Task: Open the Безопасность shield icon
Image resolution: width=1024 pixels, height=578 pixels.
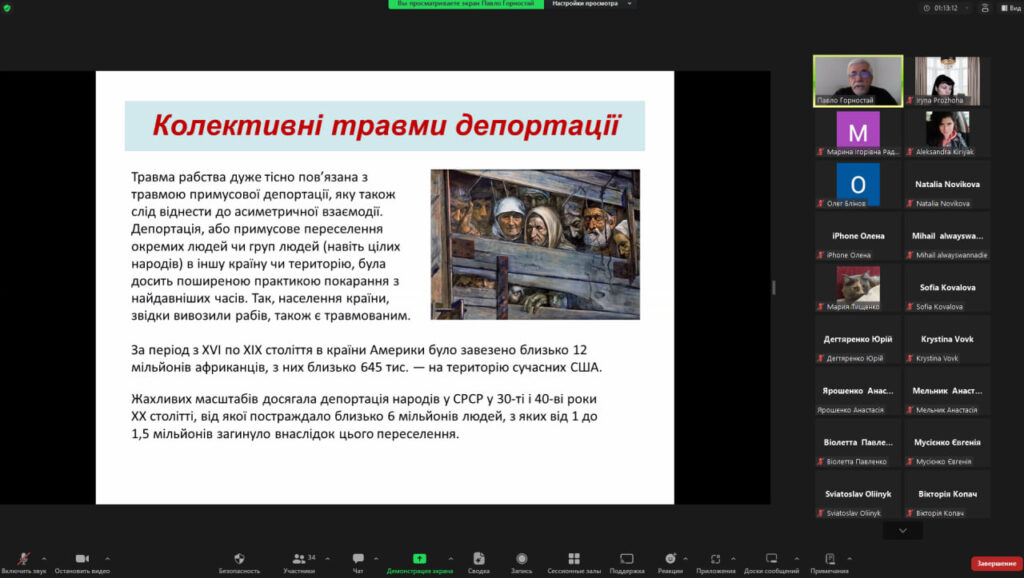Action: 239,559
